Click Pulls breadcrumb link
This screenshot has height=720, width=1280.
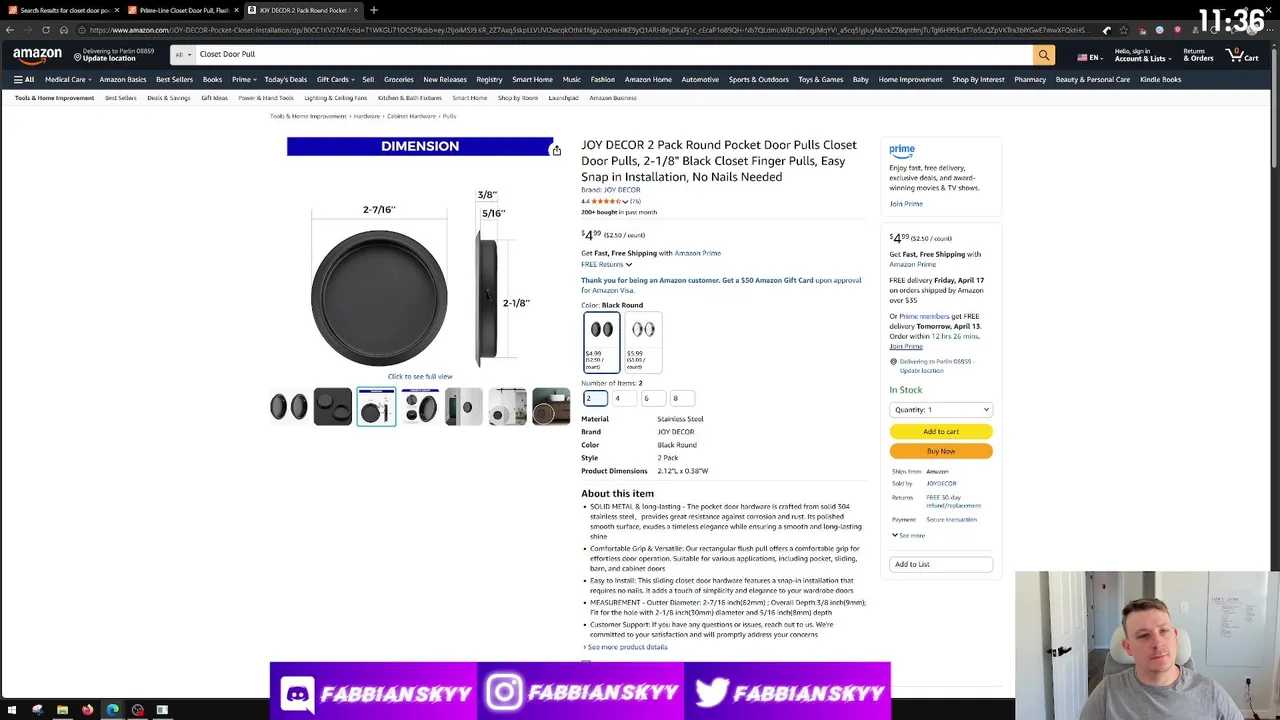point(449,116)
